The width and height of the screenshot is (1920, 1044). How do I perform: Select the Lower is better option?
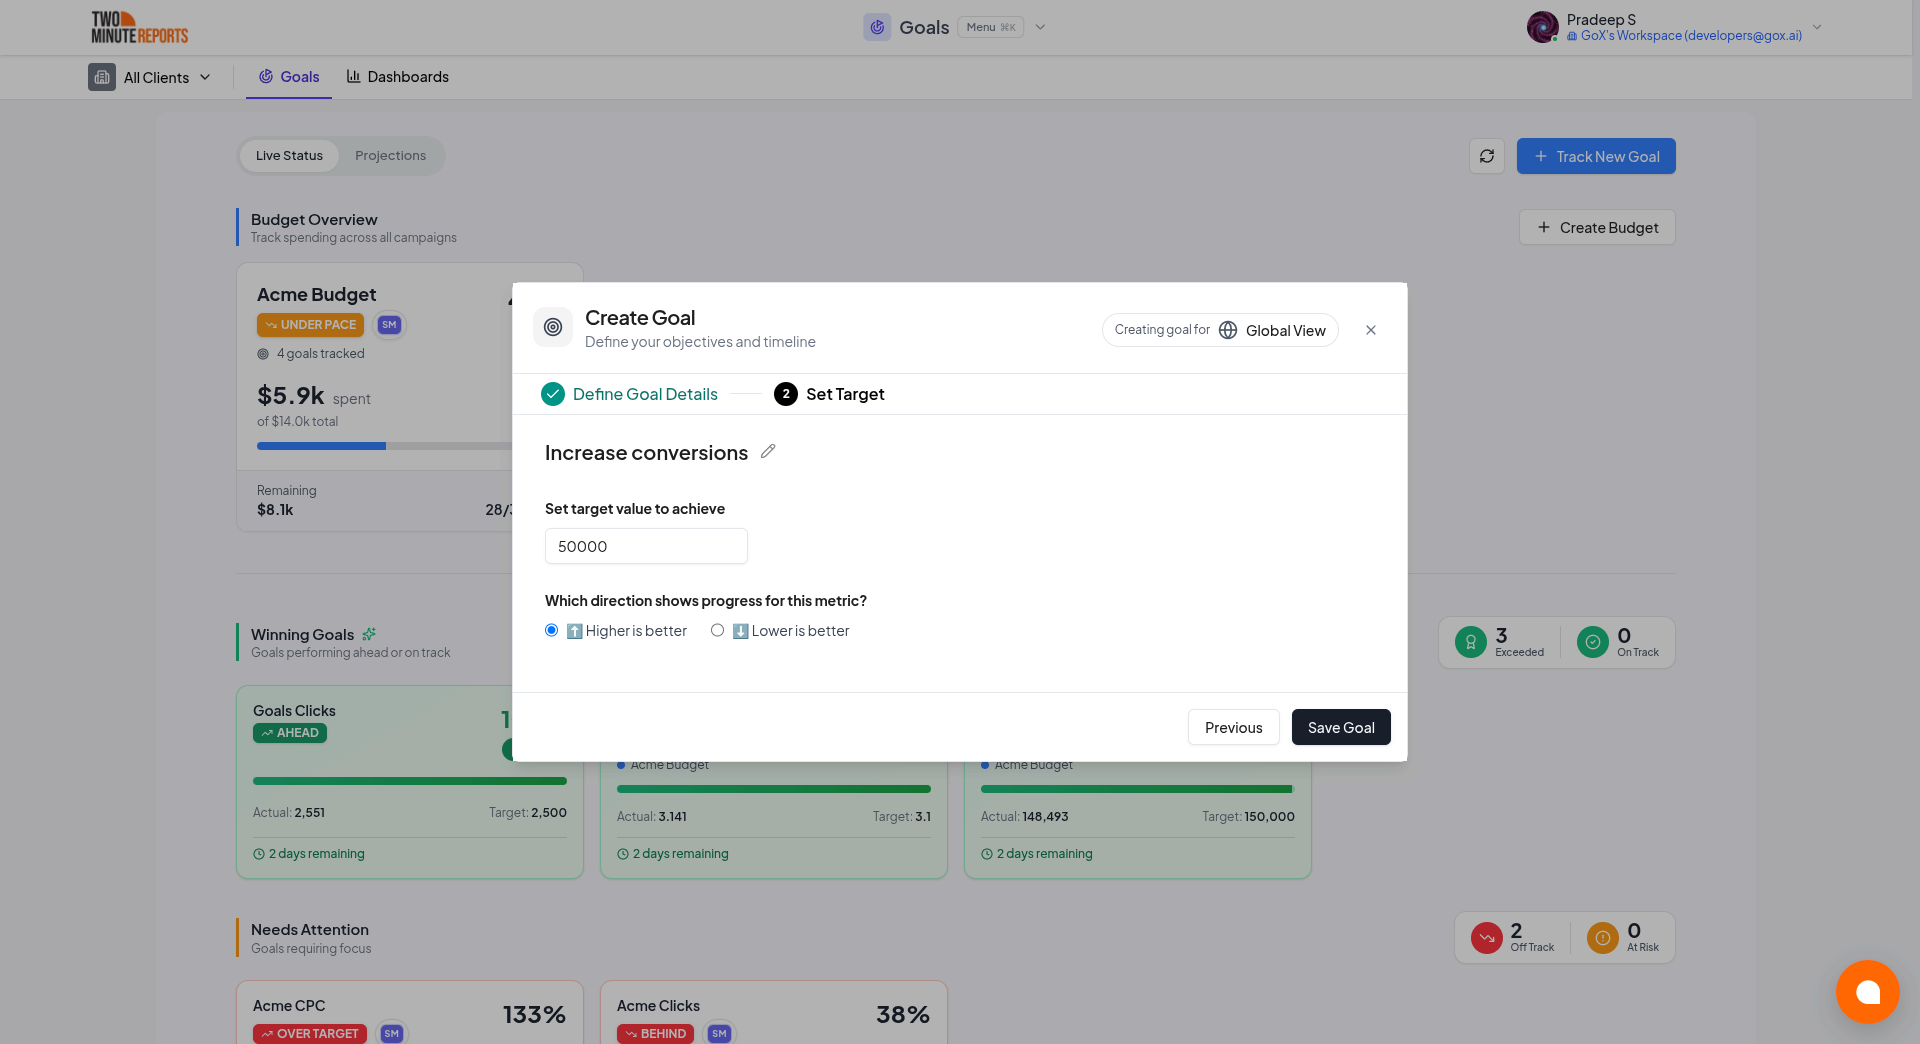tap(717, 630)
